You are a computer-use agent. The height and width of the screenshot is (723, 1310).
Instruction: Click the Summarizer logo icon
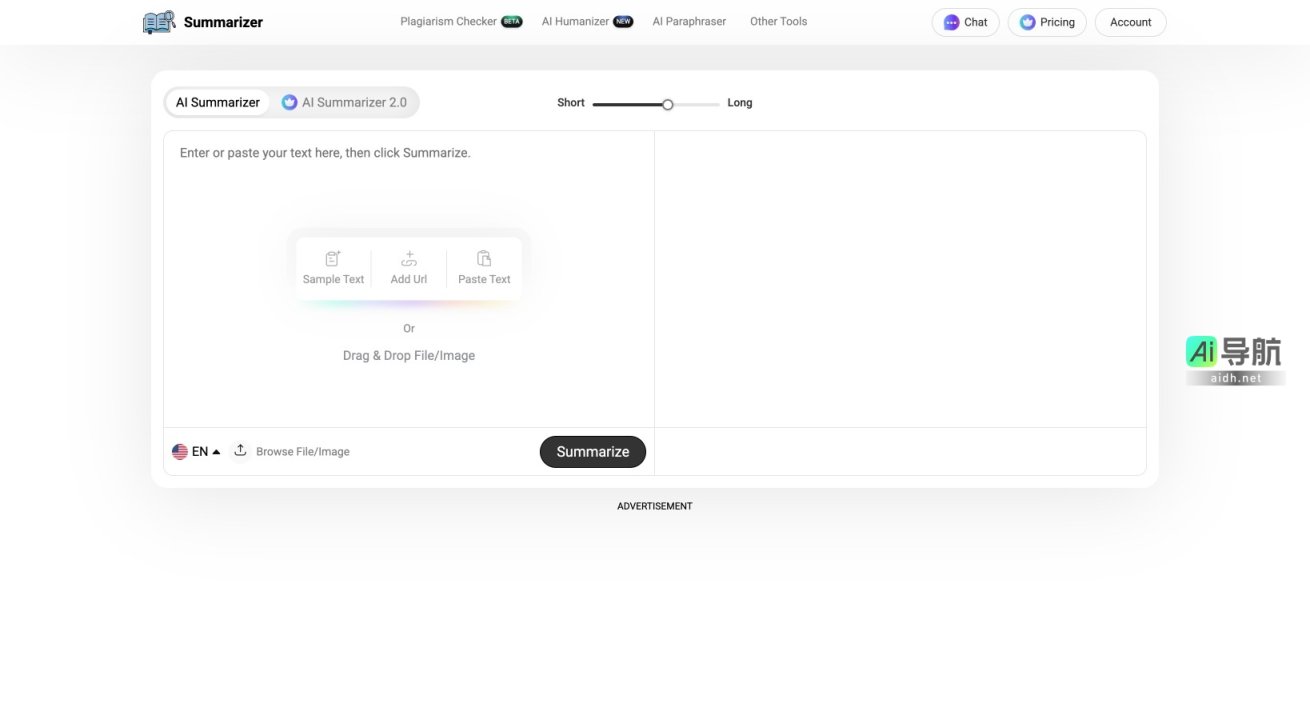coord(158,21)
